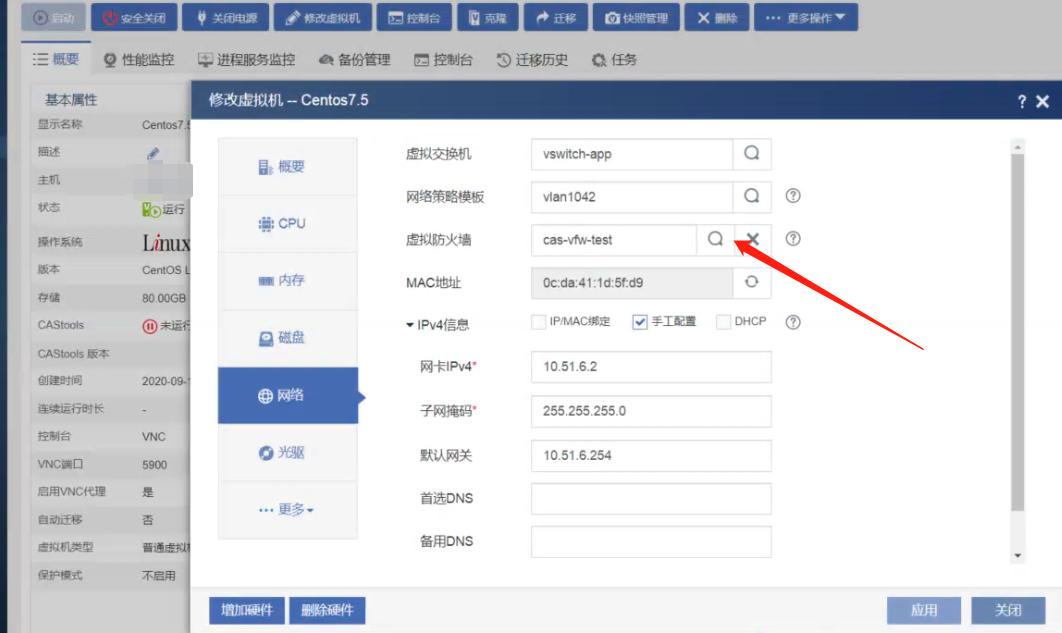This screenshot has height=633, width=1062.
Task: Open 修改虚拟机 from the top toolbar
Action: click(322, 18)
